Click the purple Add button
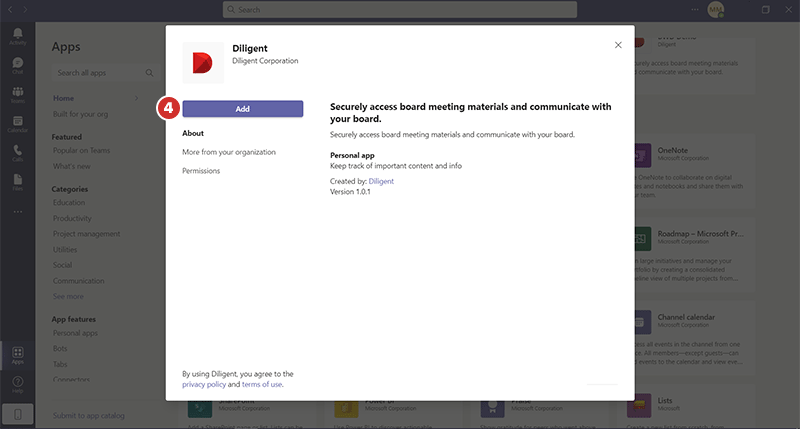The image size is (800, 429). tap(242, 108)
